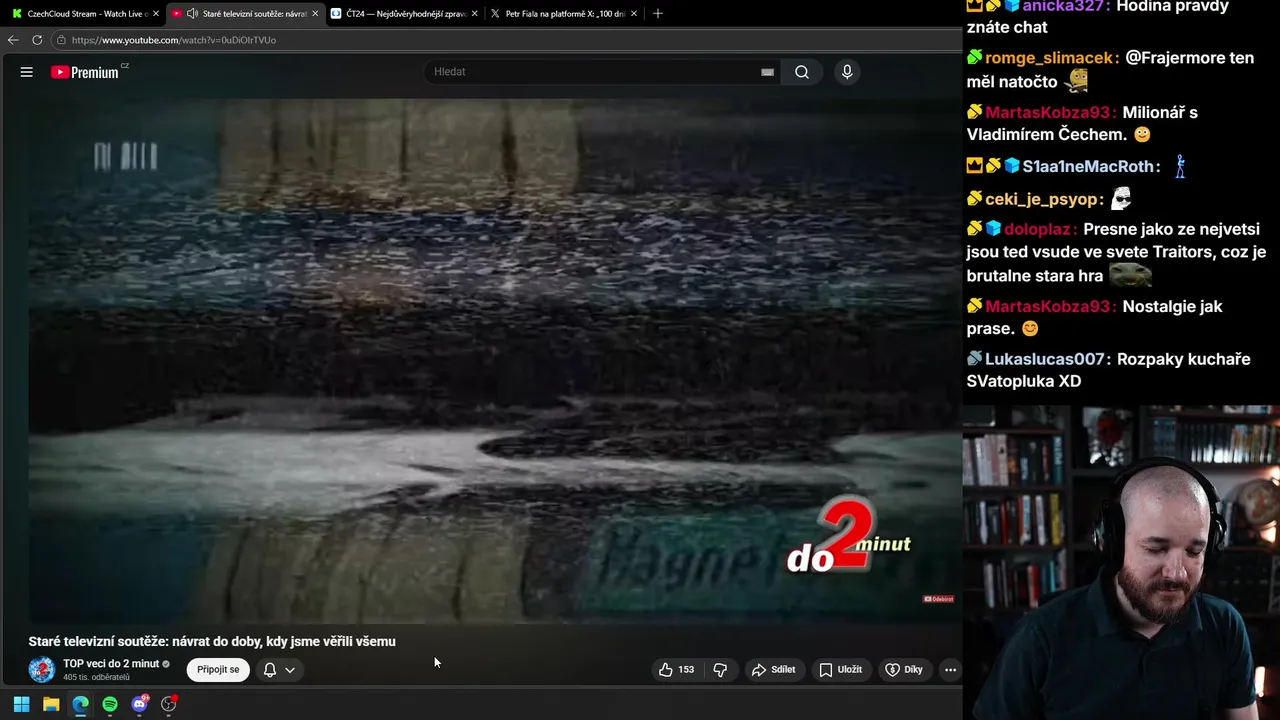Open Microsoft Edge from taskbar
Screen dimensions: 1280x720
pos(80,704)
